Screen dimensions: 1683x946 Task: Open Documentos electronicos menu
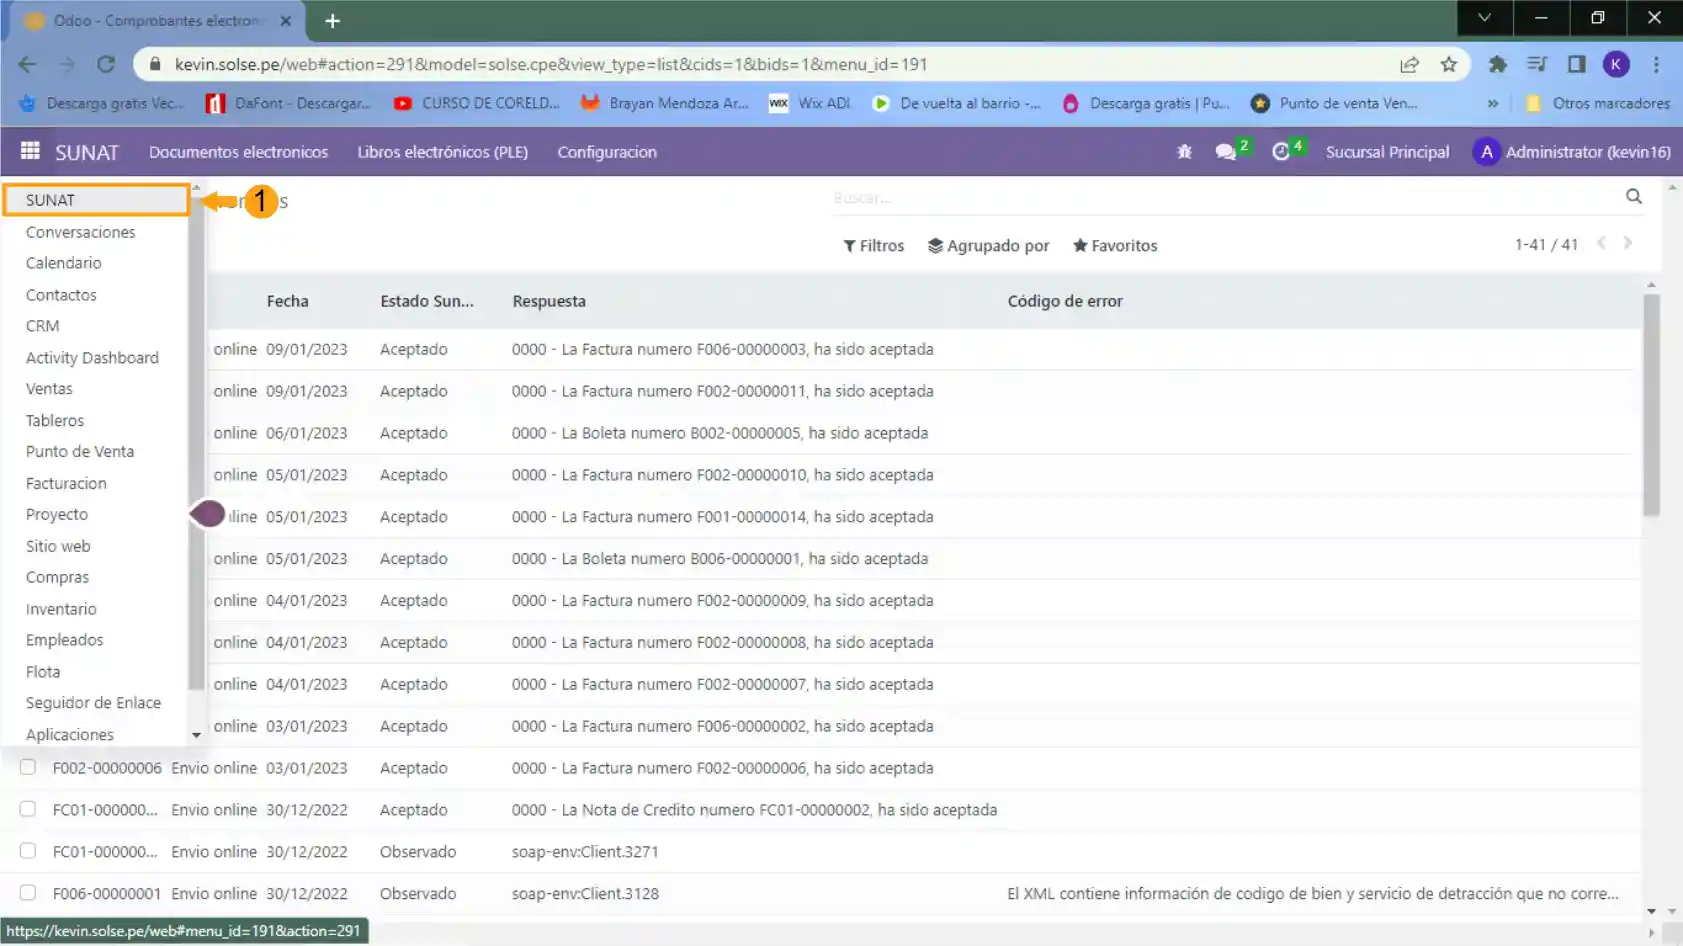(238, 152)
